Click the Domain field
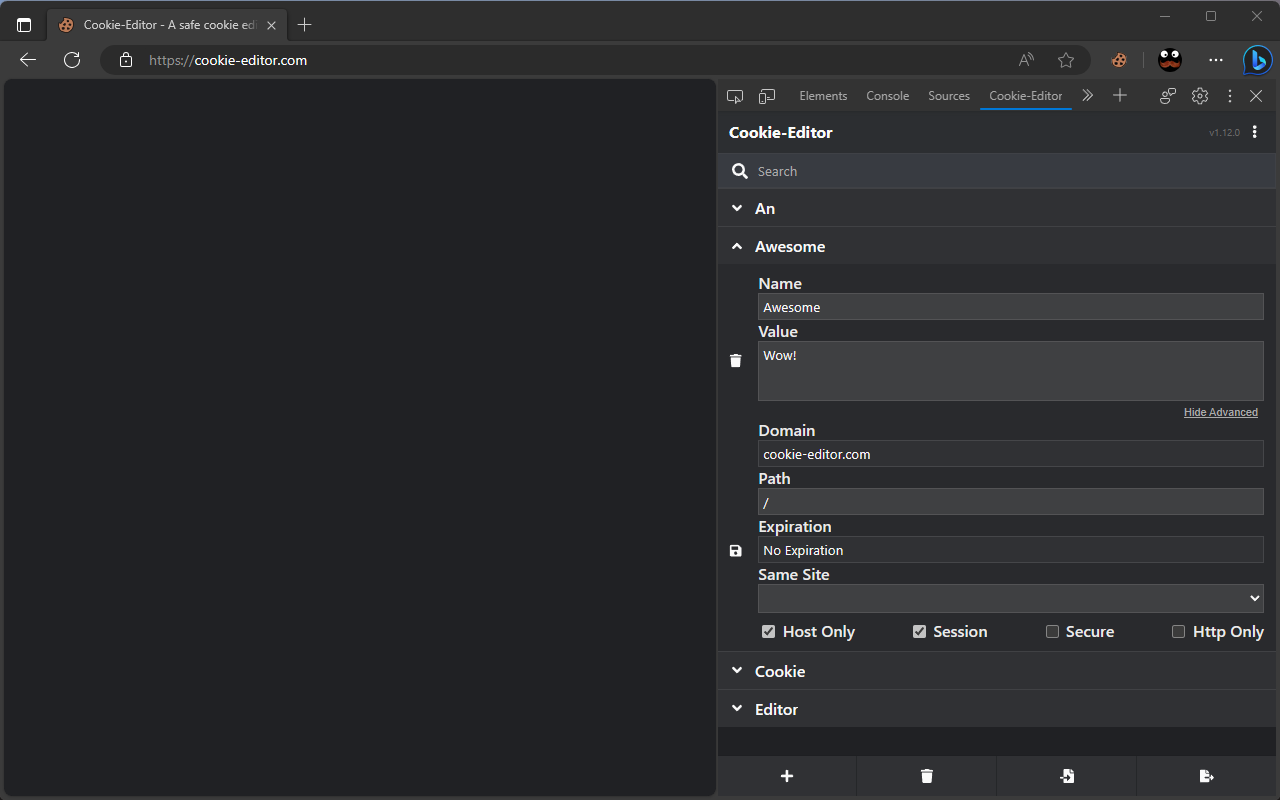The width and height of the screenshot is (1280, 800). click(1011, 454)
